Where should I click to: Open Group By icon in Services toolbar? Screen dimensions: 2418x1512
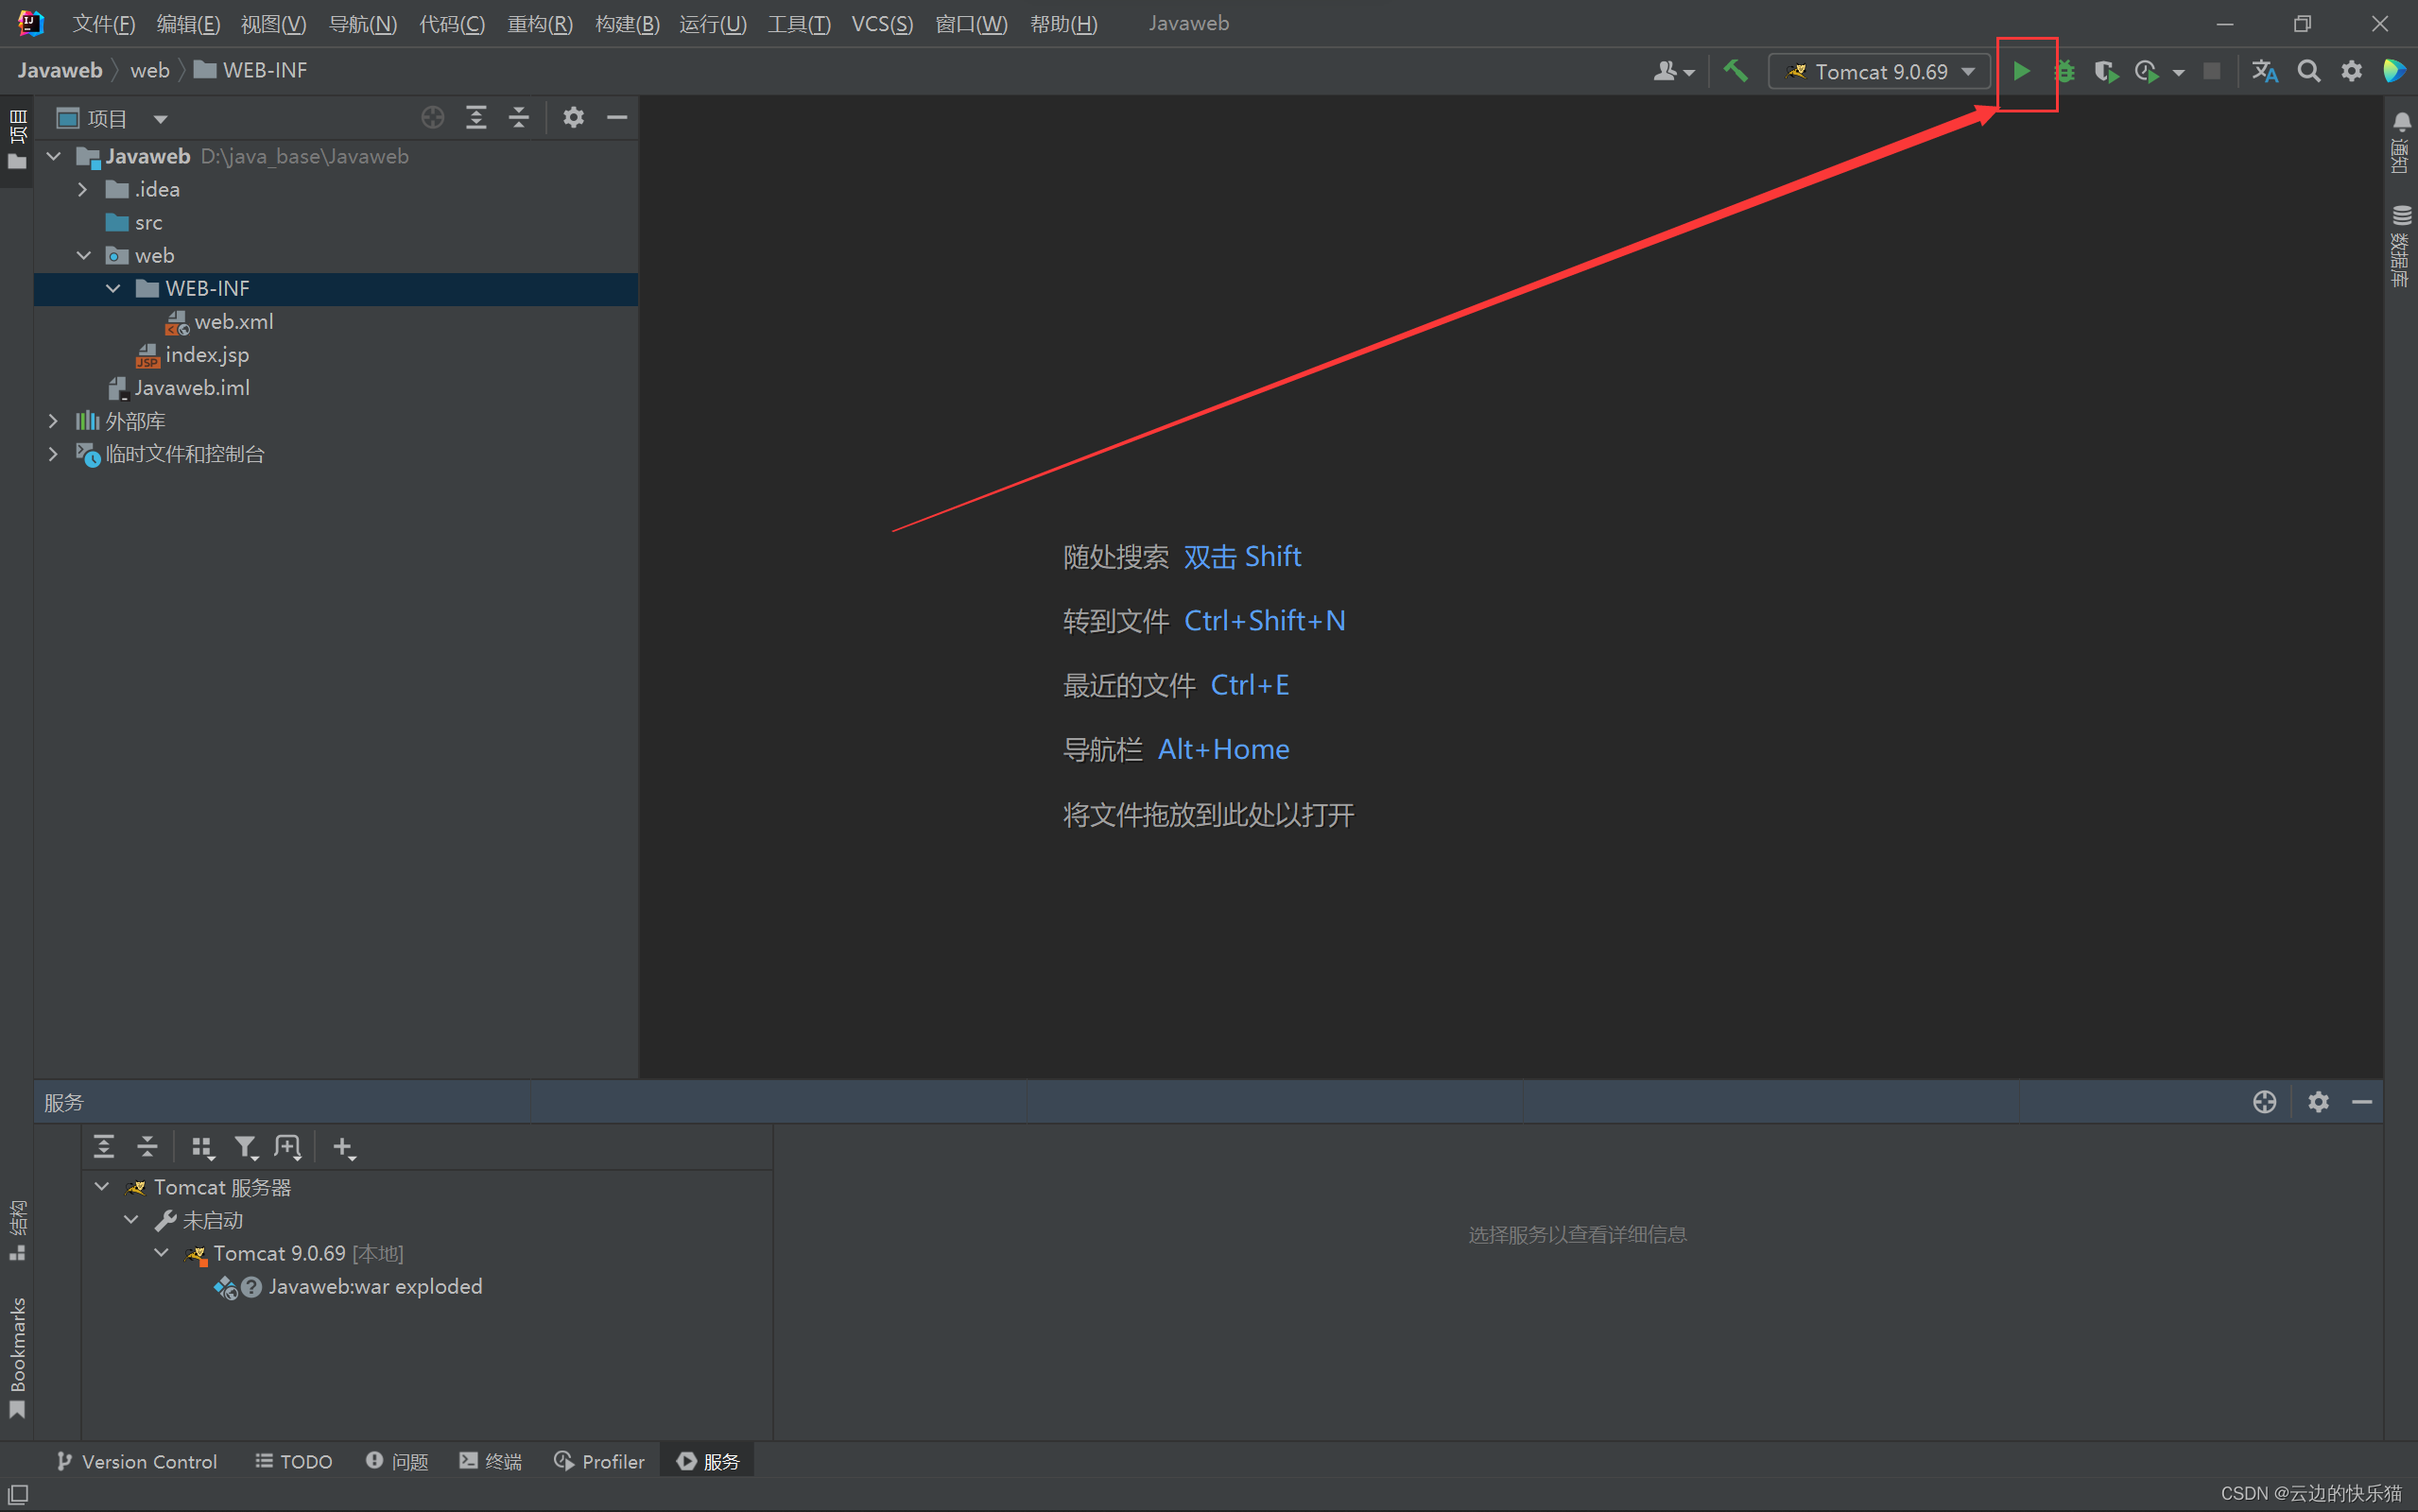point(203,1148)
